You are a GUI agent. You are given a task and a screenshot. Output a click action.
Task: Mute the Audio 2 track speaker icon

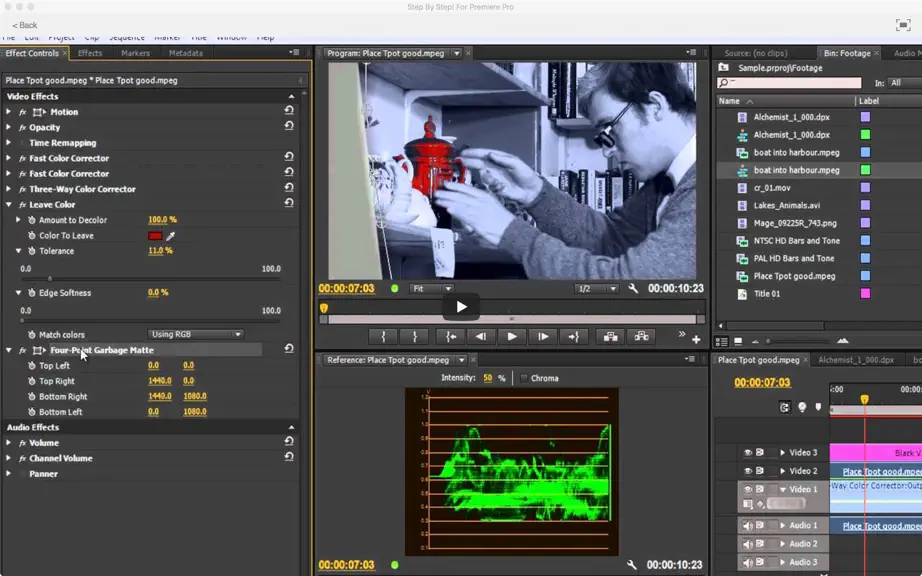(x=747, y=544)
